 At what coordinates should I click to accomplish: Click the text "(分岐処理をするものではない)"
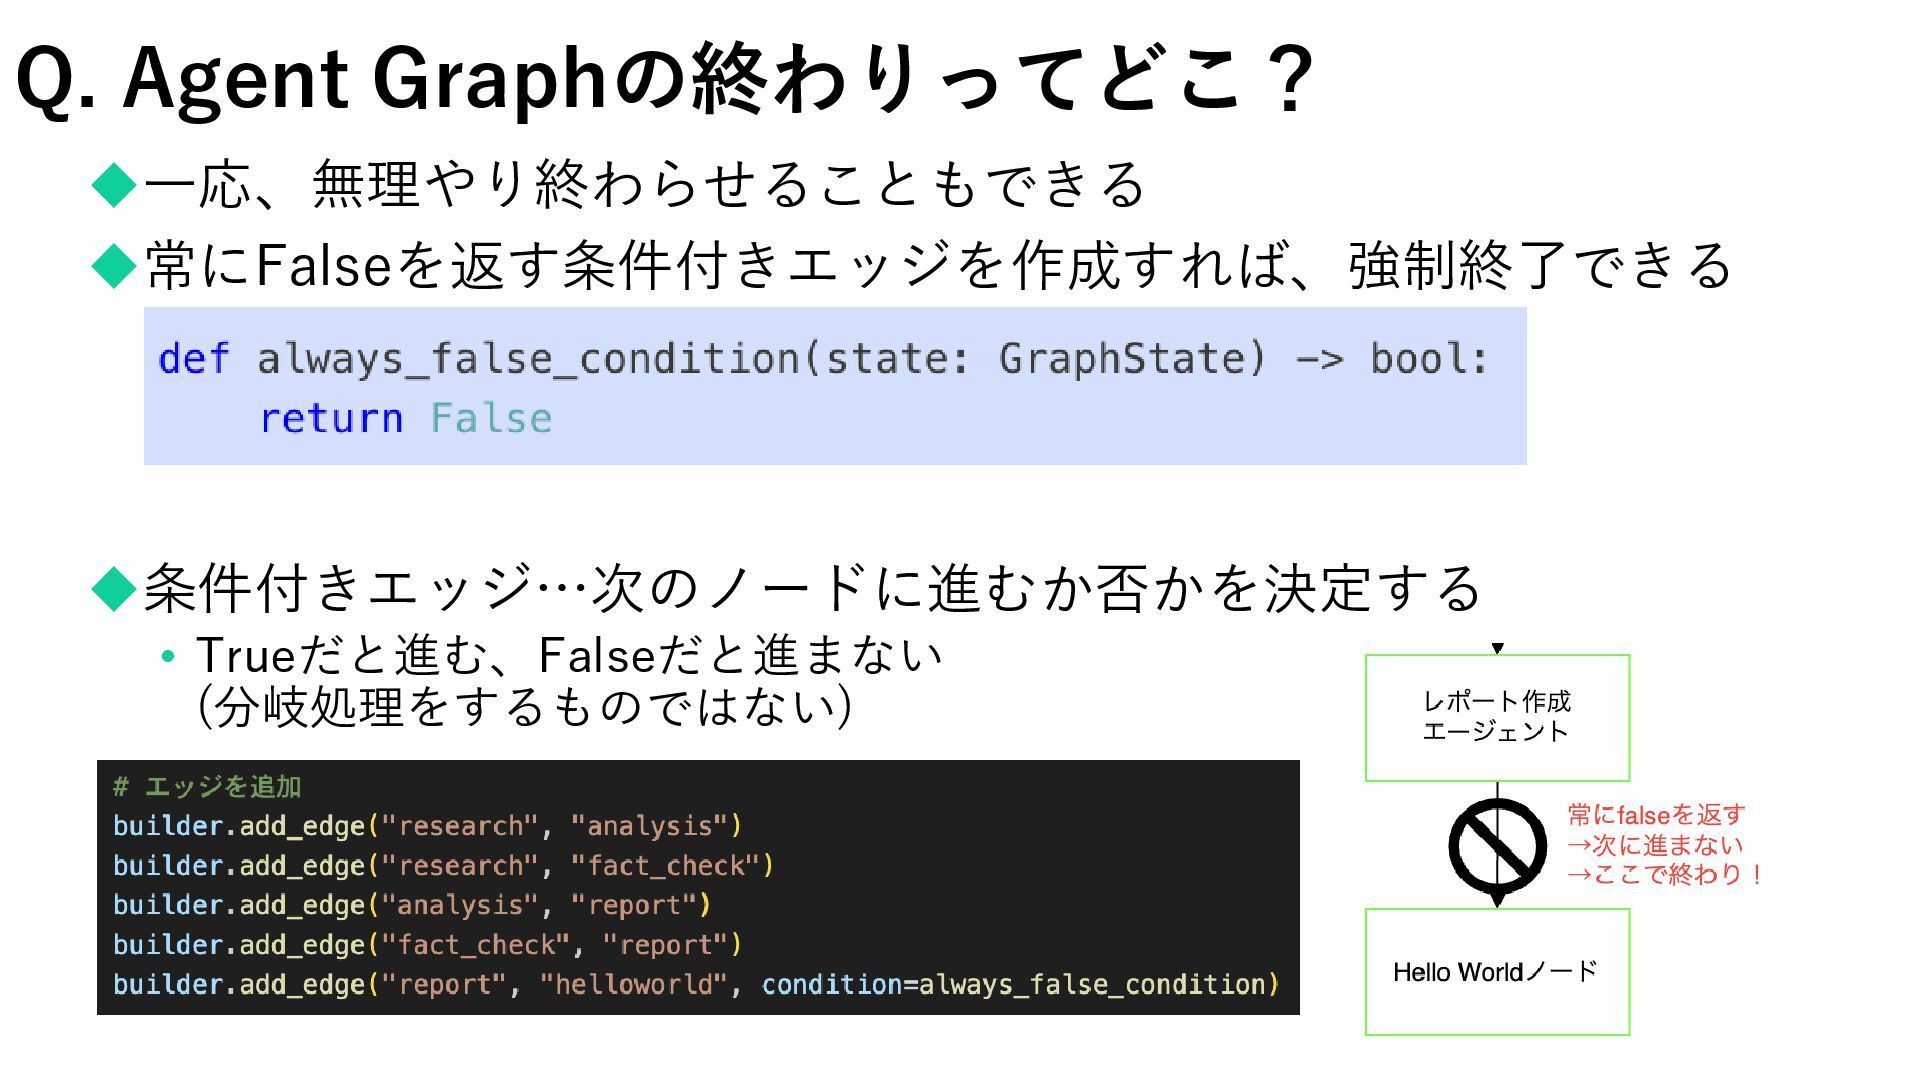(x=525, y=707)
